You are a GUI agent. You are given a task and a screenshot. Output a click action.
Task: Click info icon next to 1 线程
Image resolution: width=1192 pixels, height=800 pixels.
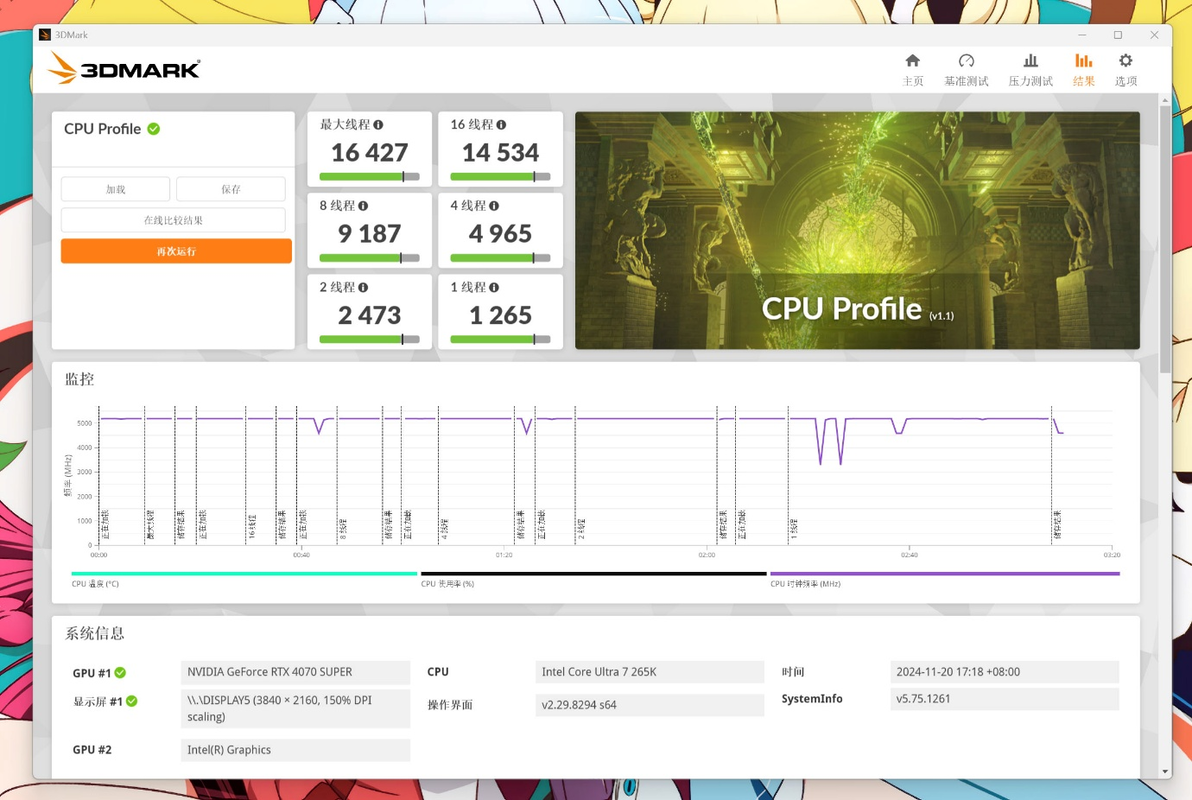pyautogui.click(x=494, y=287)
